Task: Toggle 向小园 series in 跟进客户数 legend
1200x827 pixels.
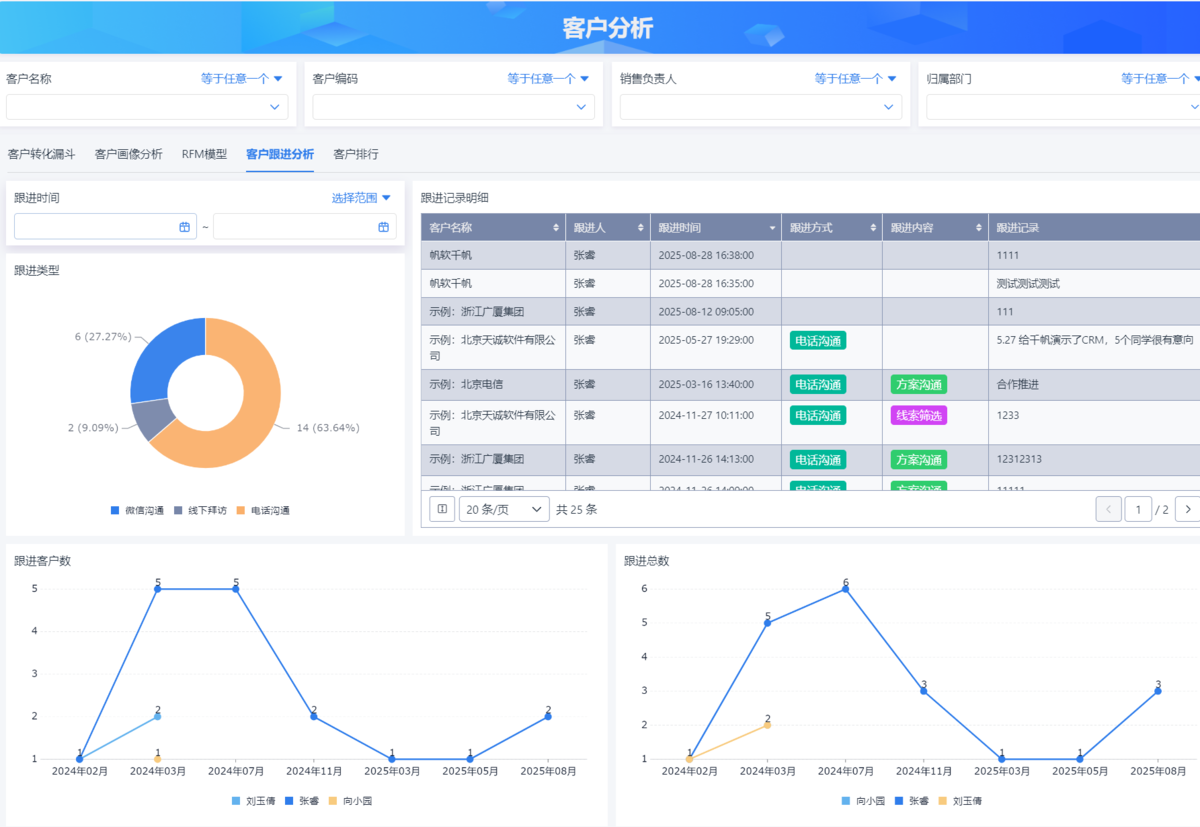Action: point(350,801)
